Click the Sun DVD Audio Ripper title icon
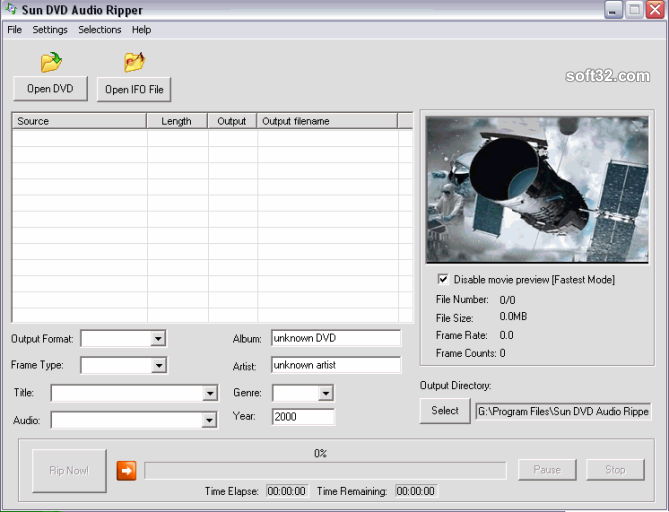The height and width of the screenshot is (512, 669). tap(11, 9)
